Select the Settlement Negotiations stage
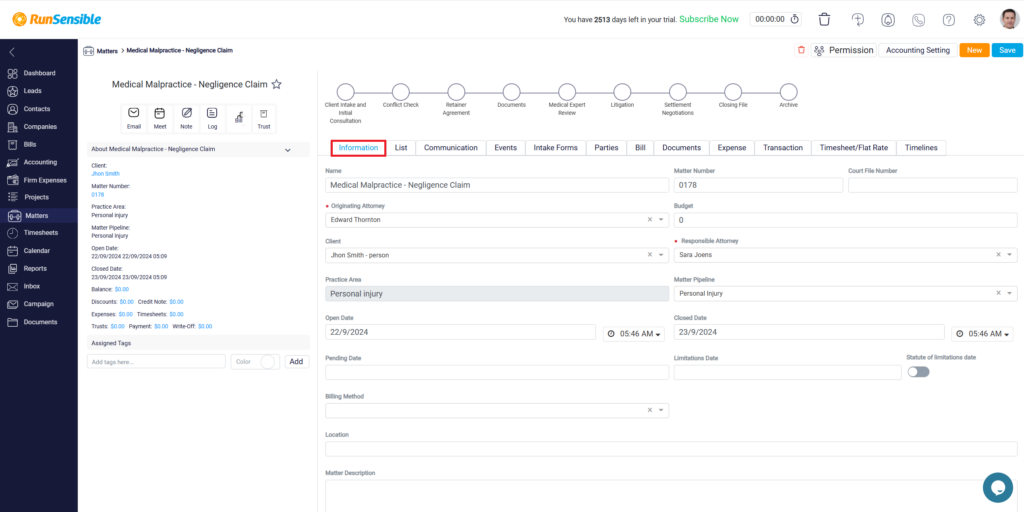This screenshot has width=1024, height=512. (x=678, y=91)
